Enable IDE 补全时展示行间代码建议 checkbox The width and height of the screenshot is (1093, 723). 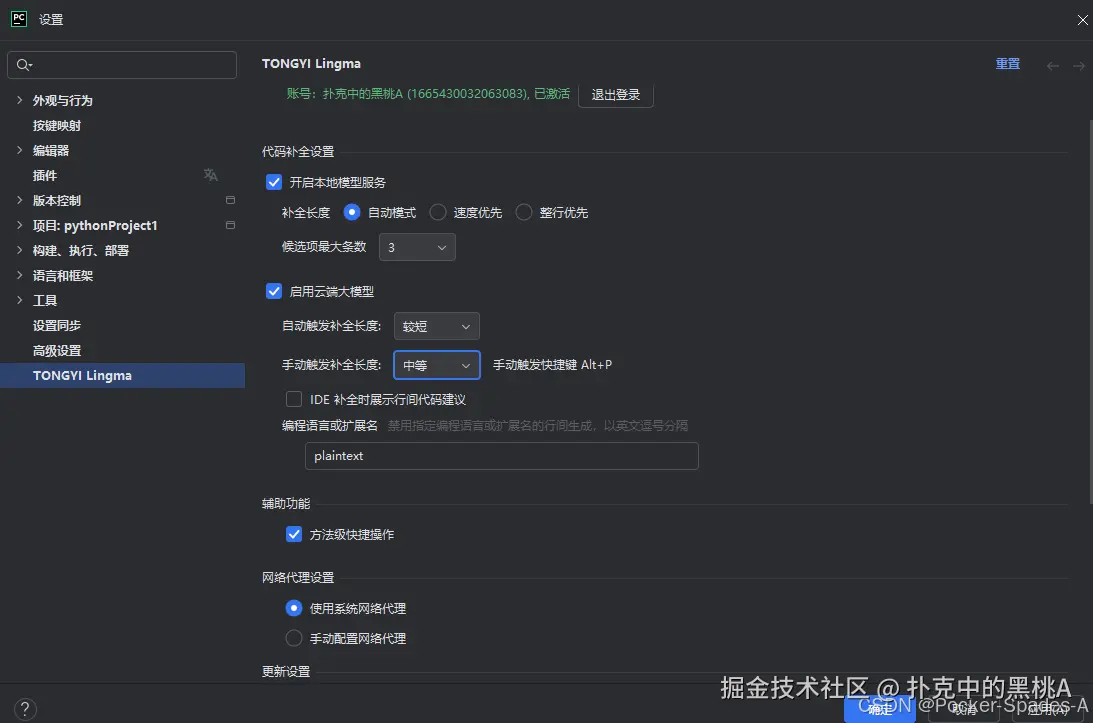tap(294, 399)
